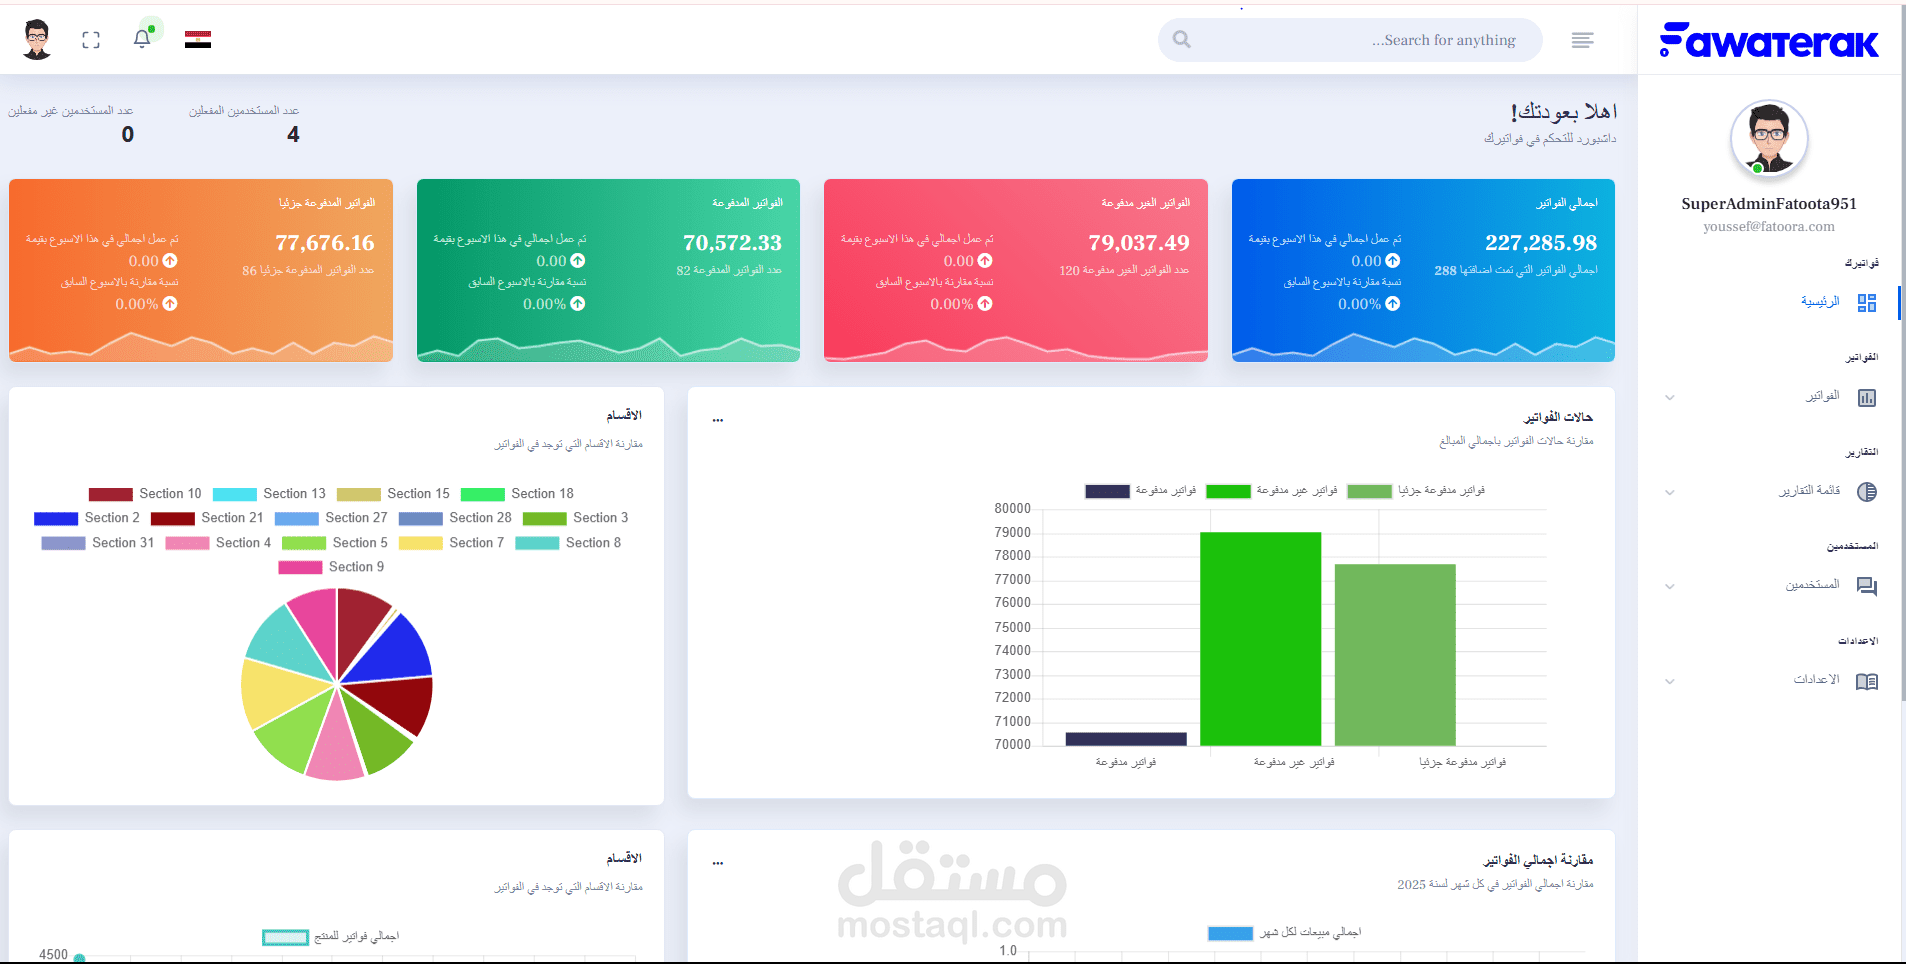Viewport: 1906px width, 964px height.
Task: Click the 79,037.49 unpaid invoices value
Action: tap(1139, 243)
